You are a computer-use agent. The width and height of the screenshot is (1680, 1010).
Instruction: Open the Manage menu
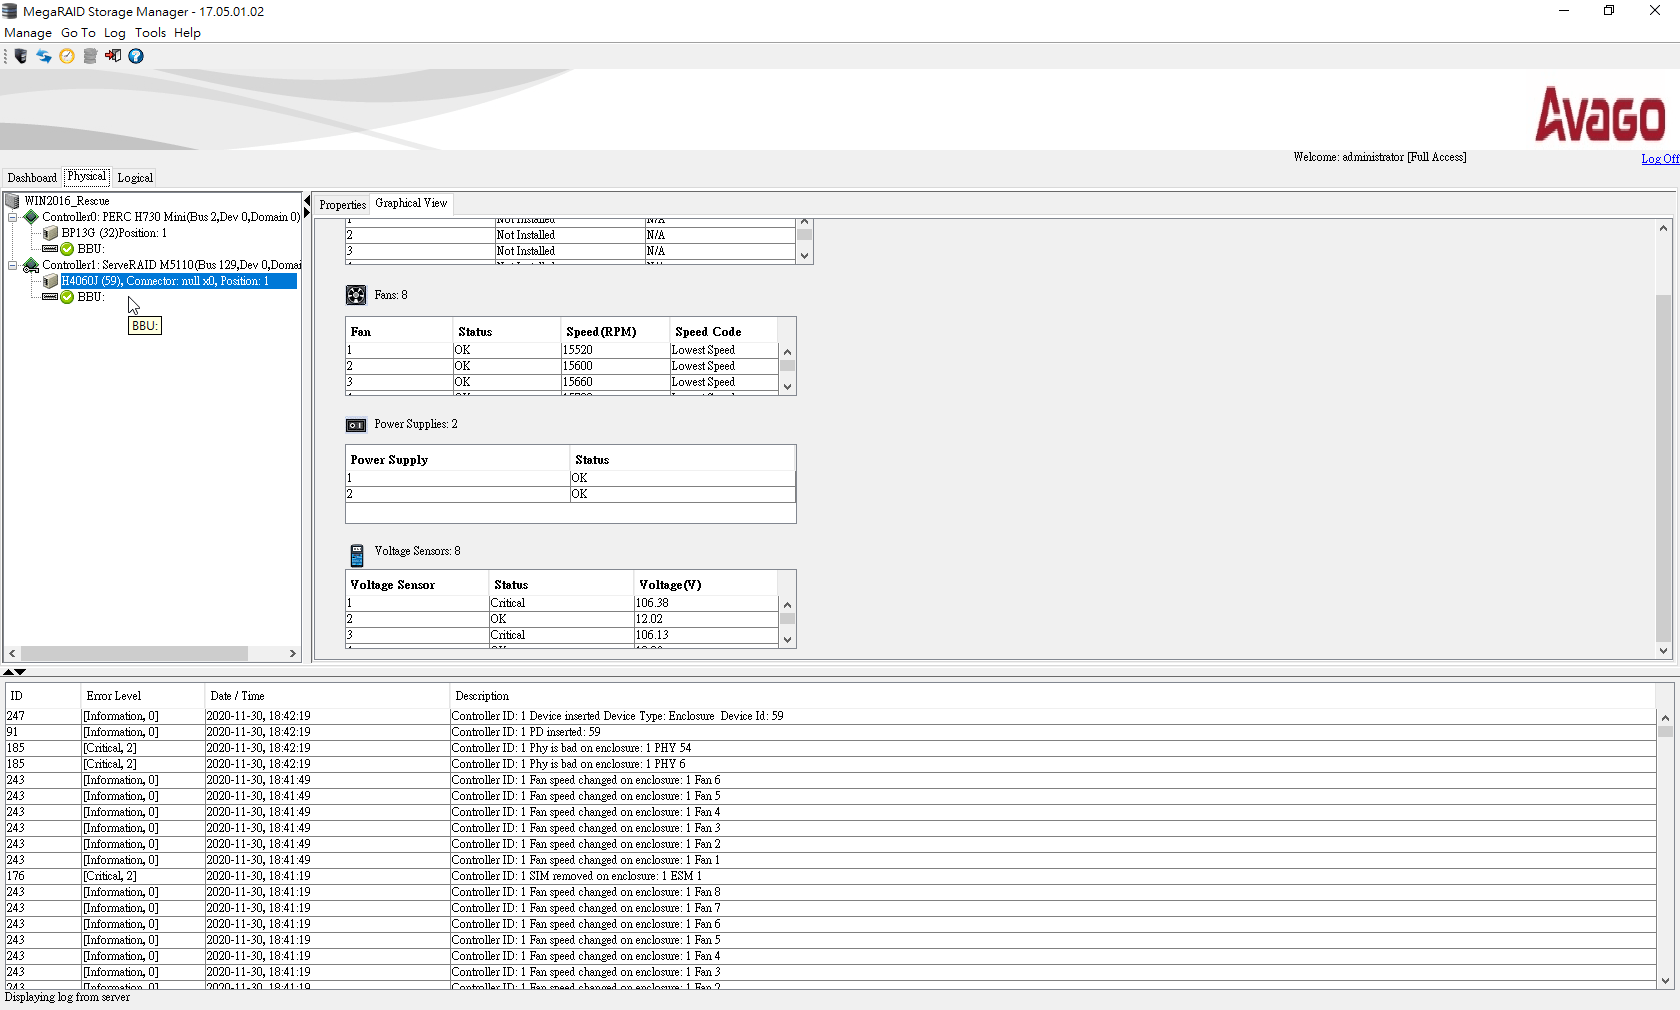pos(28,33)
